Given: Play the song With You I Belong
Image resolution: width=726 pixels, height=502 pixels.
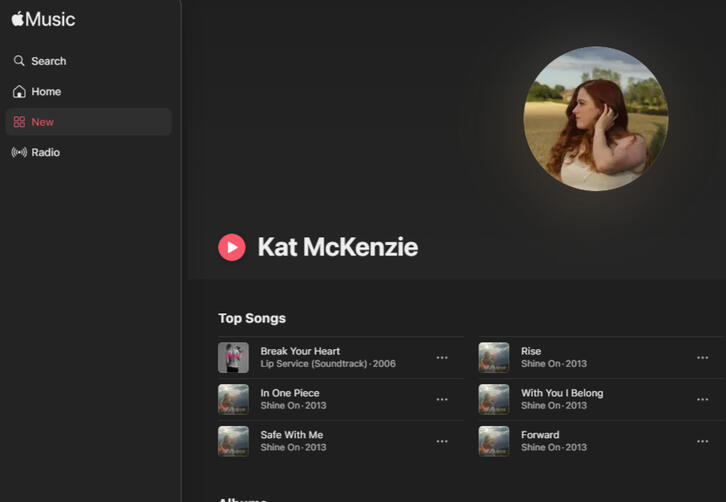Looking at the screenshot, I should coord(562,393).
